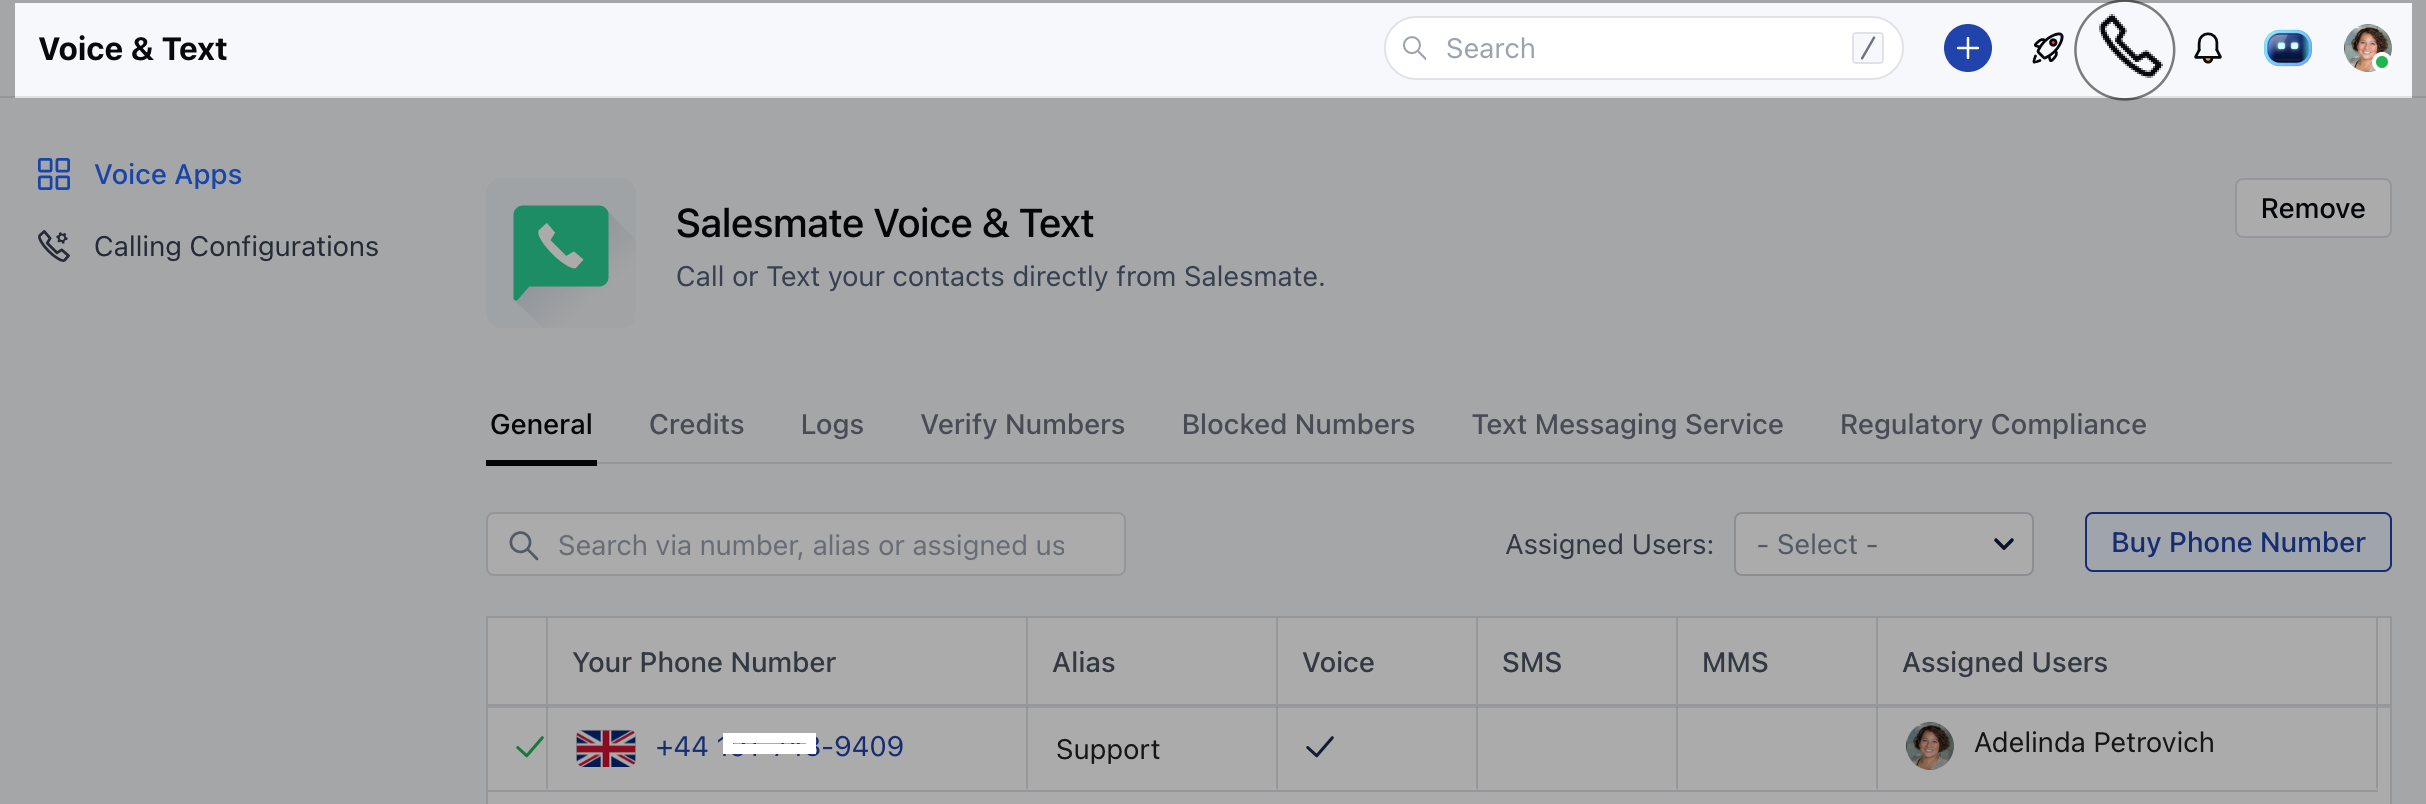The width and height of the screenshot is (2426, 804).
Task: Expand the Assigned Users Select dropdown
Action: (x=1883, y=544)
